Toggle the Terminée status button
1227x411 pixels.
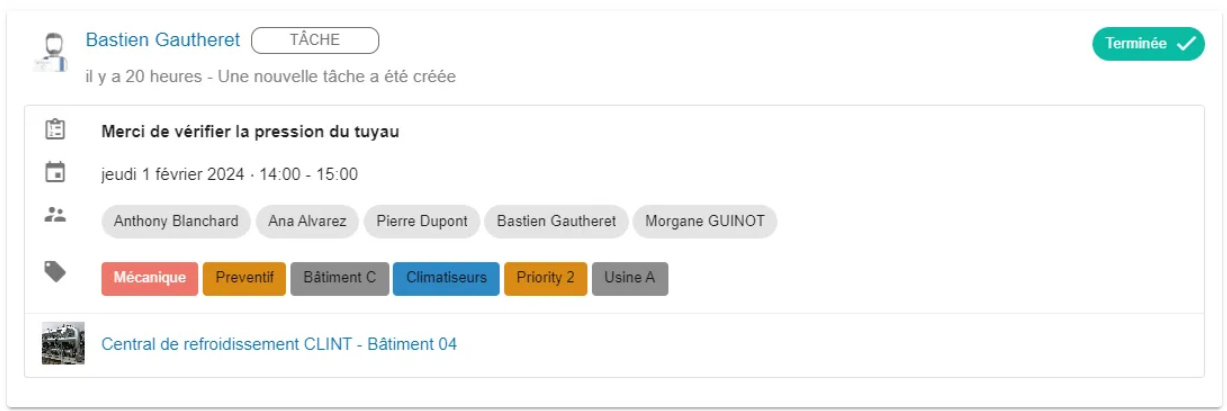pos(1148,44)
